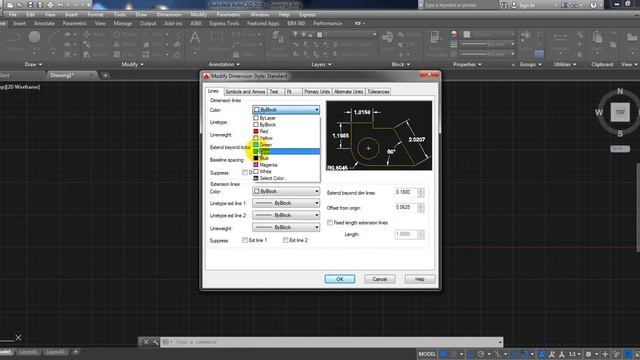Click the Save icon in quick access toolbar
The image size is (640, 360).
click(x=30, y=5)
